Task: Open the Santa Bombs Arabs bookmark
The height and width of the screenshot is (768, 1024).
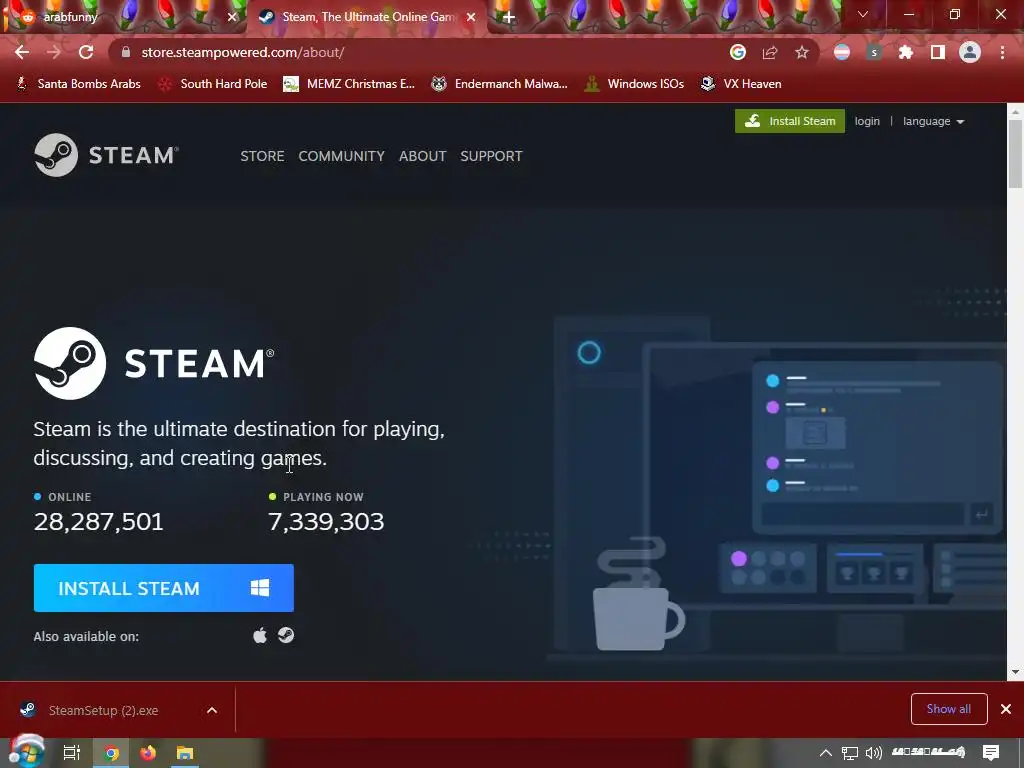Action: (78, 84)
